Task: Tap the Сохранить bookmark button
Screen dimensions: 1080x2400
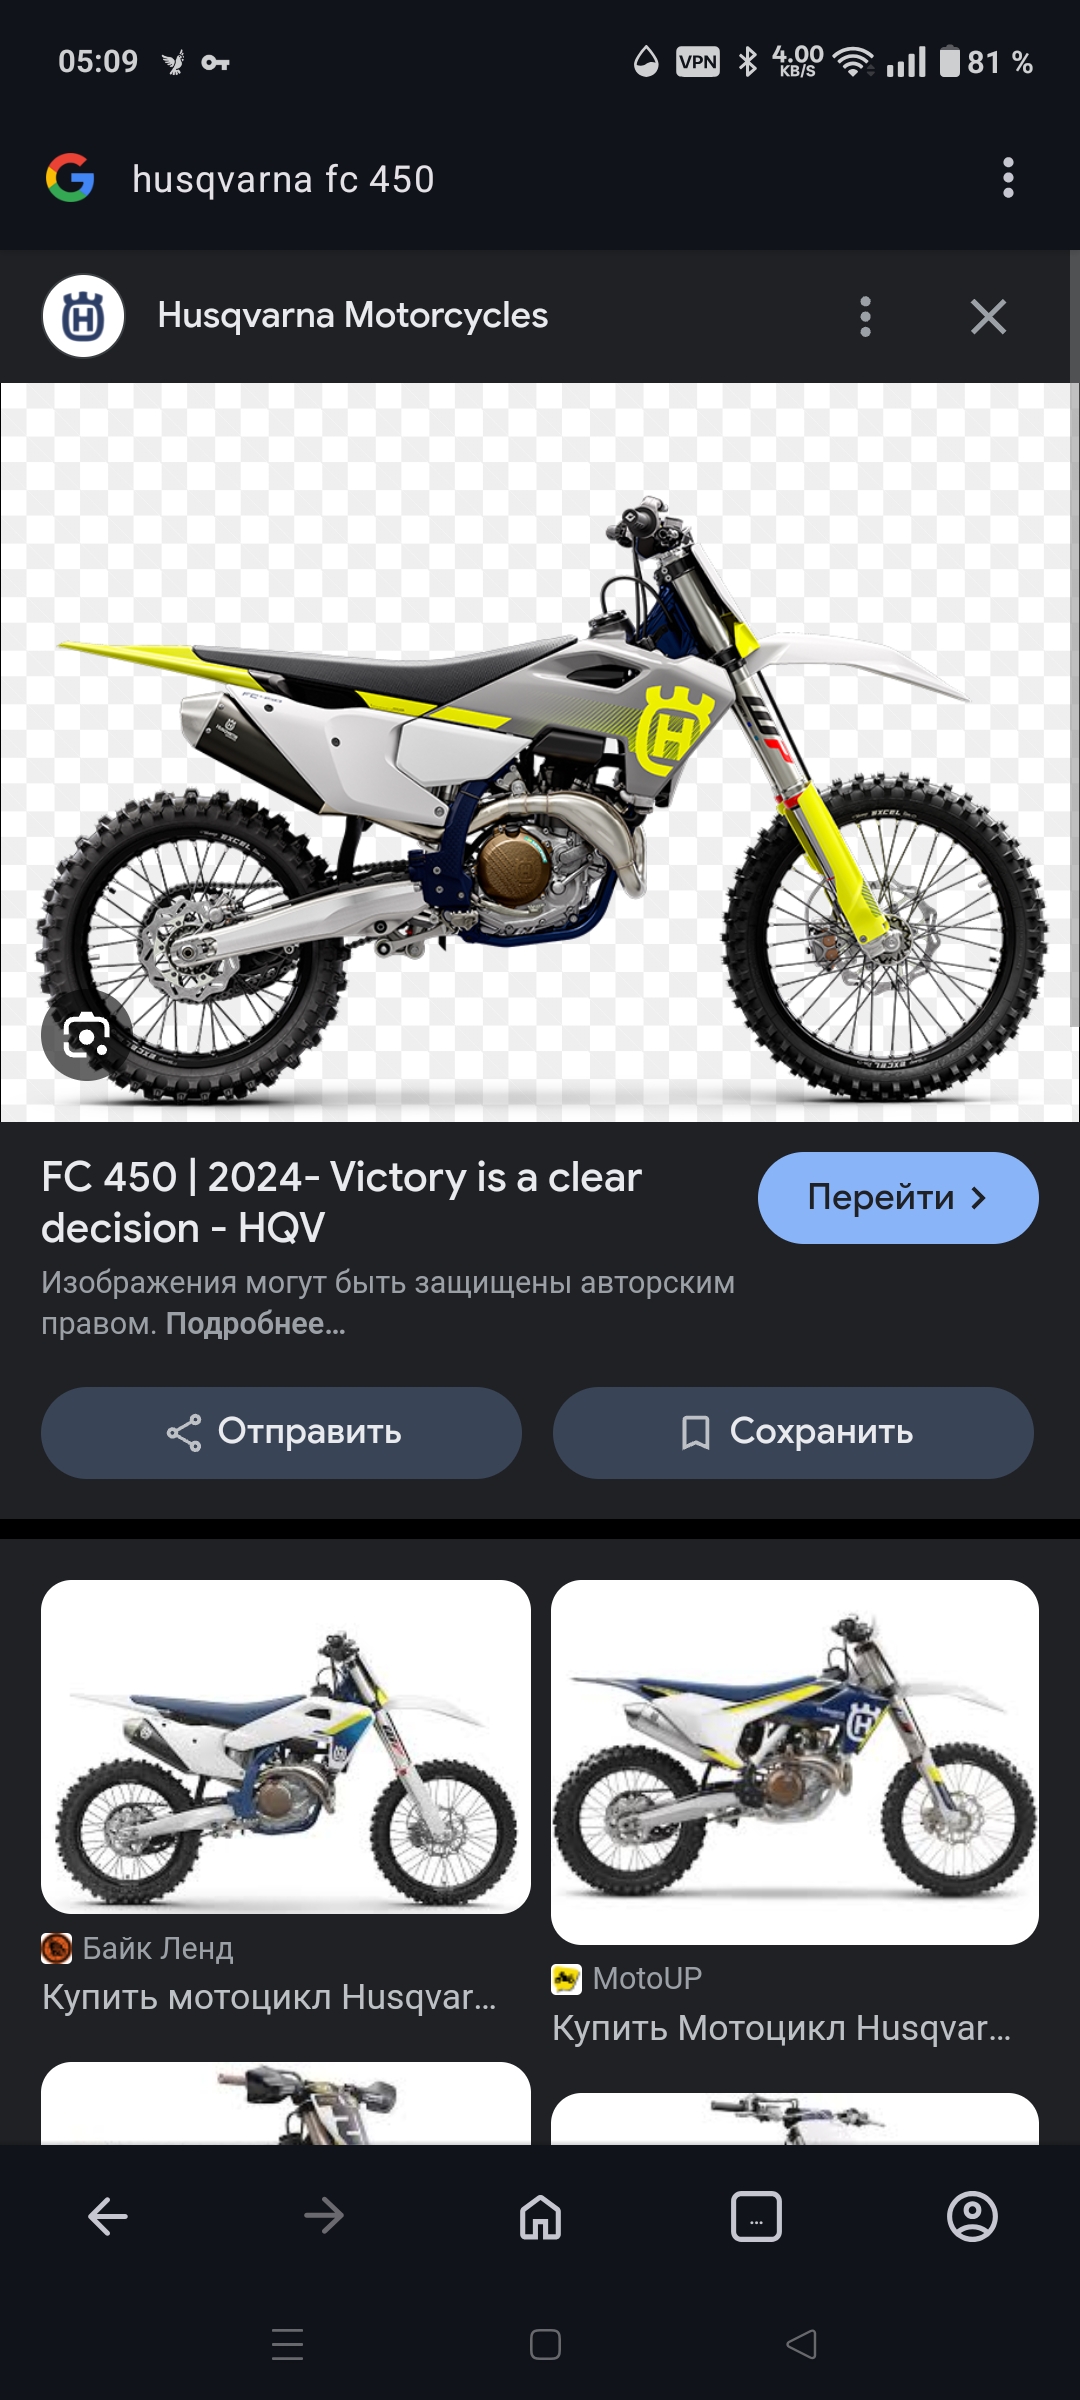Action: pyautogui.click(x=793, y=1432)
